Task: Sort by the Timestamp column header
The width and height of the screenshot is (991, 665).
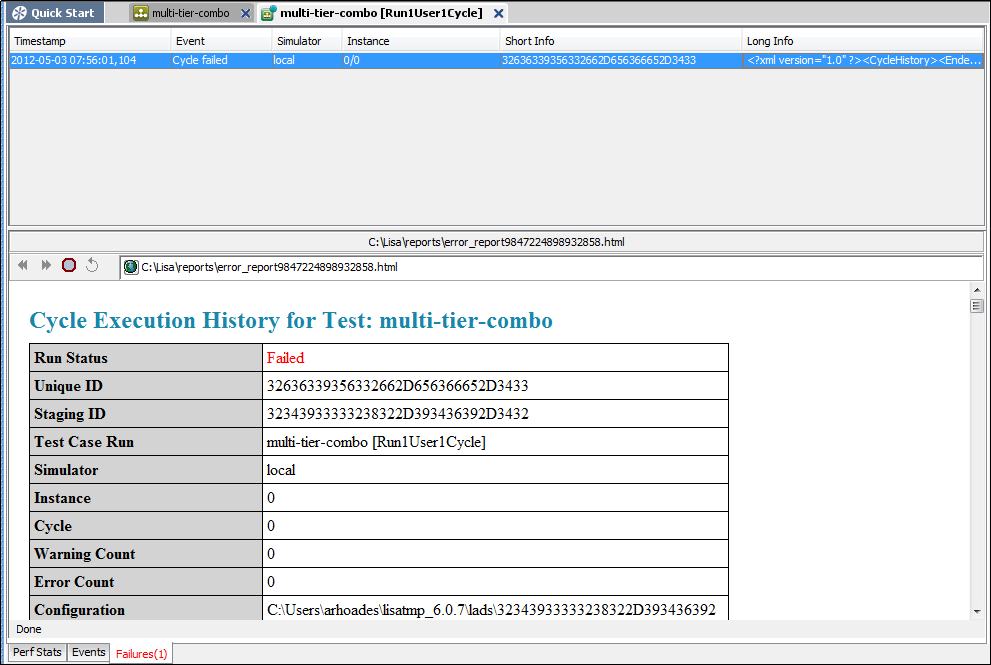Action: (x=88, y=40)
